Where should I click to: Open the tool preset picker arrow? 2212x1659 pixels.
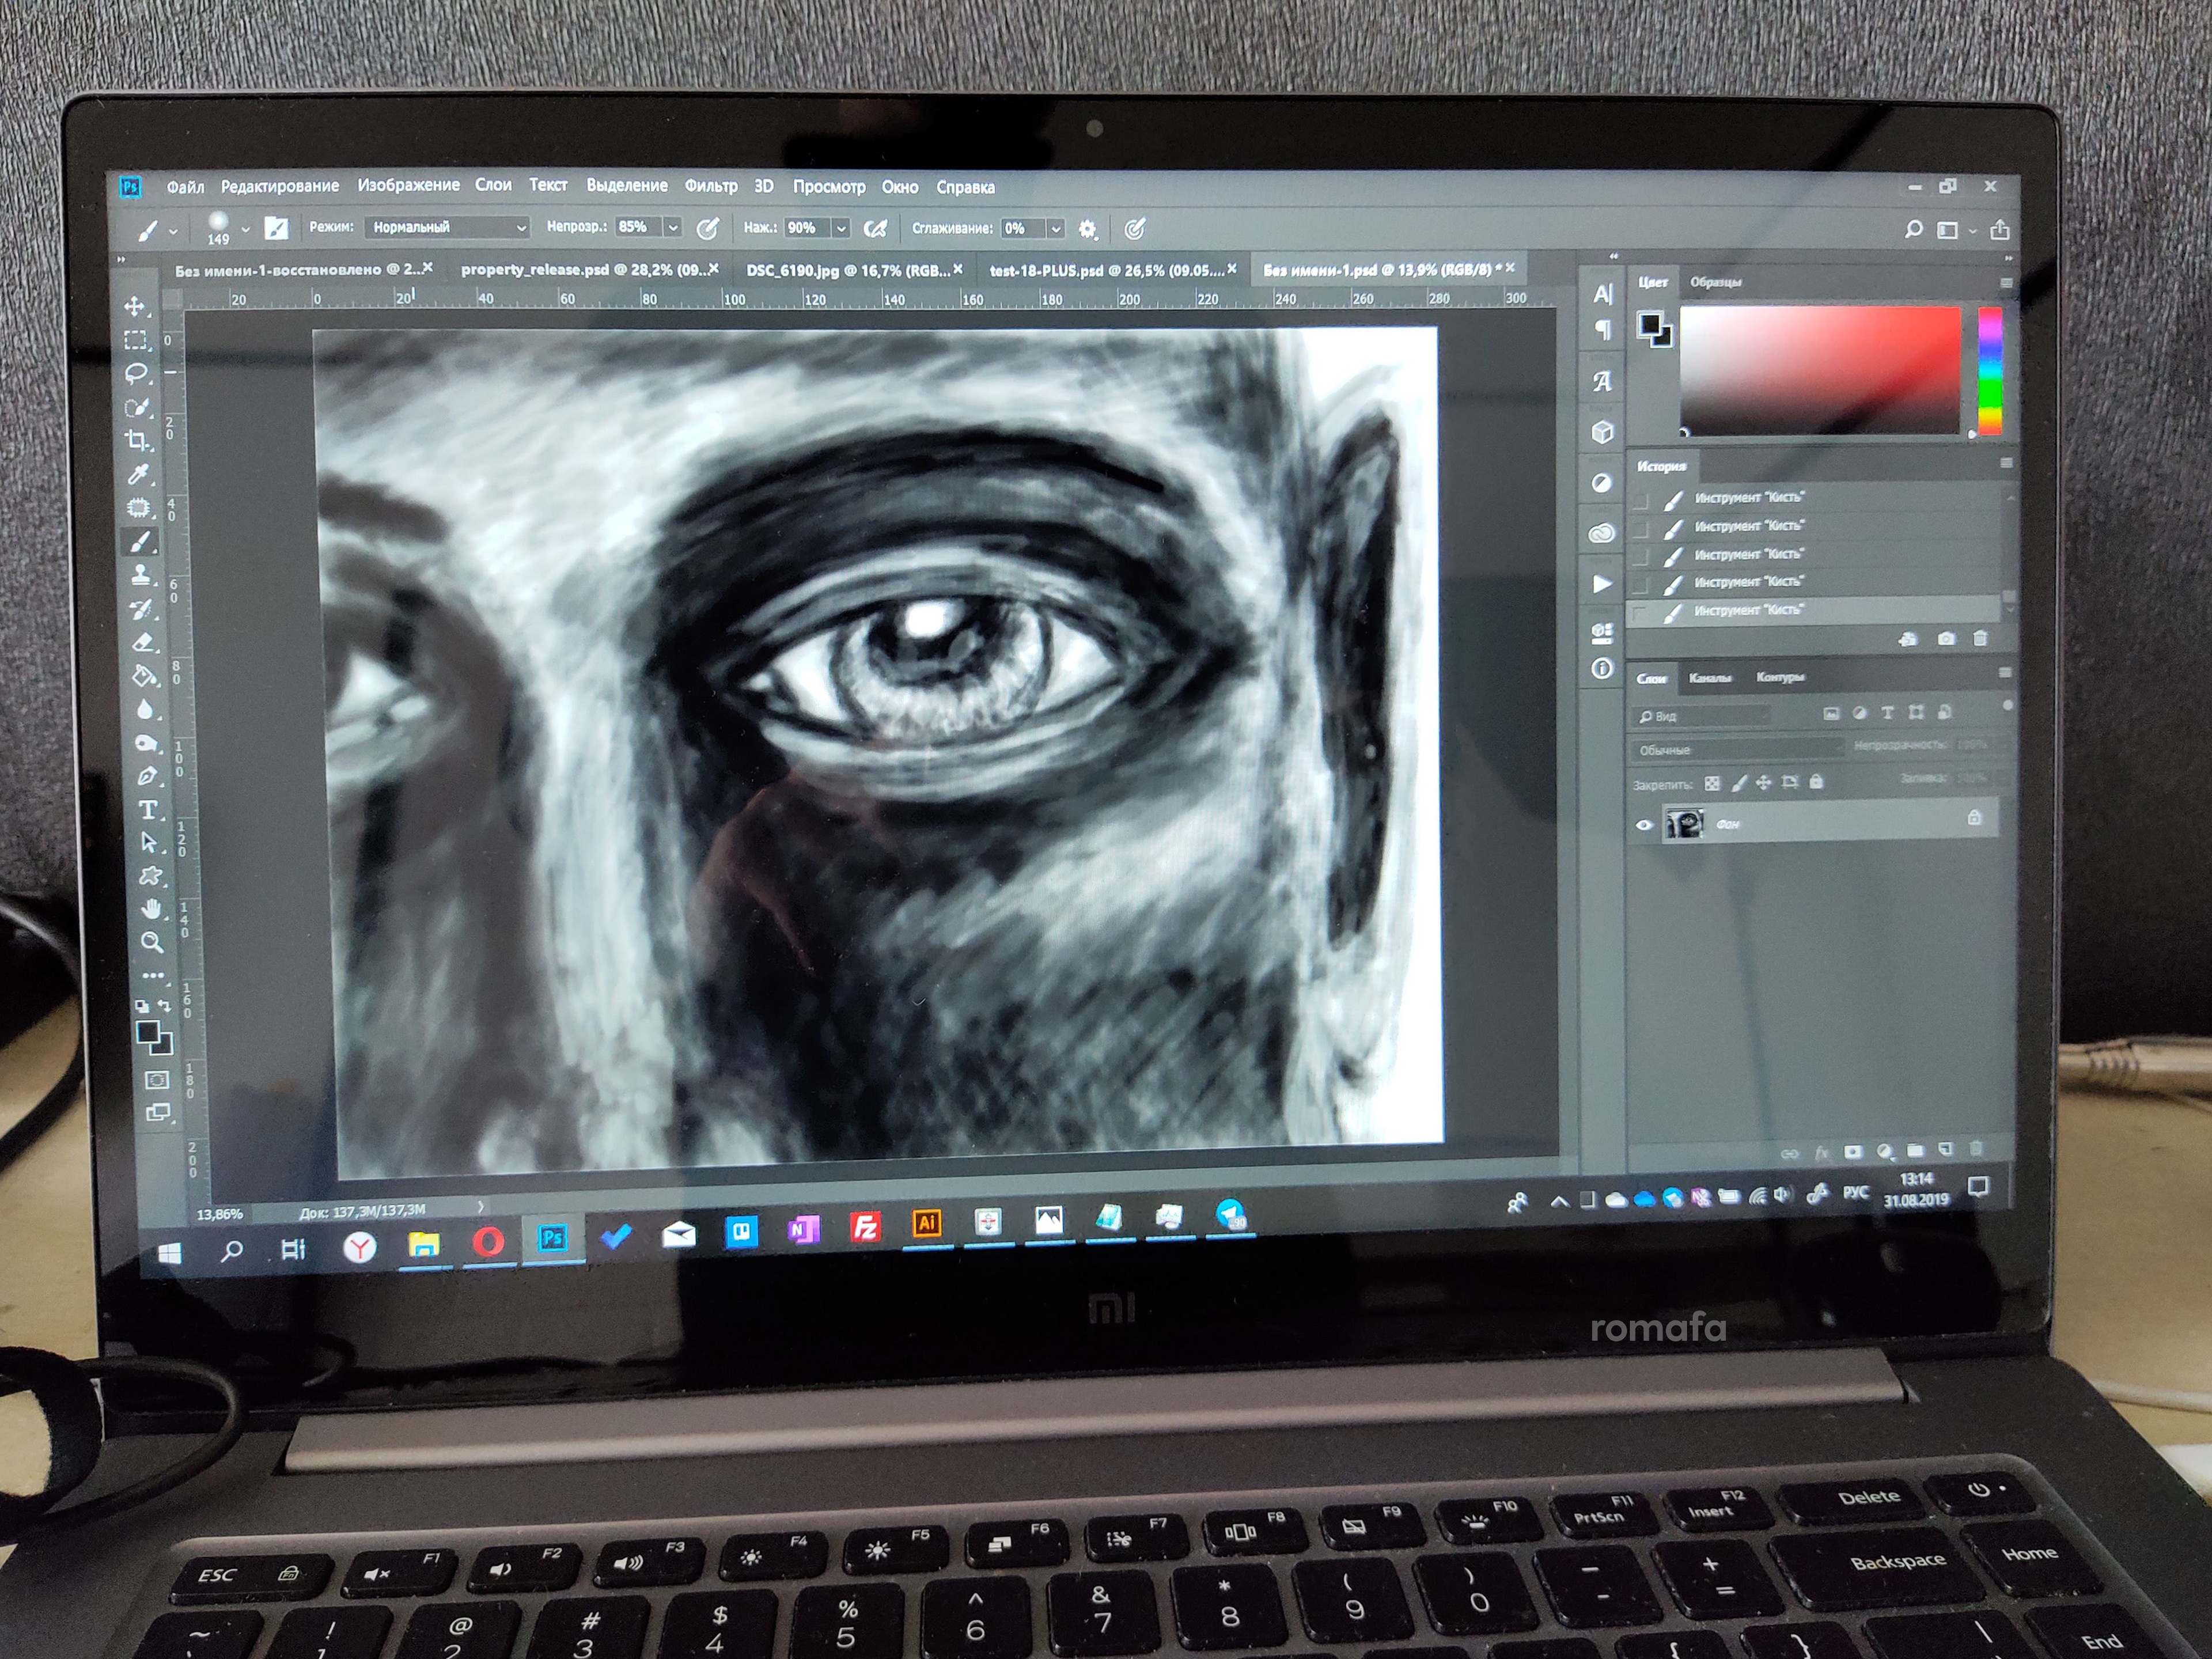[173, 231]
